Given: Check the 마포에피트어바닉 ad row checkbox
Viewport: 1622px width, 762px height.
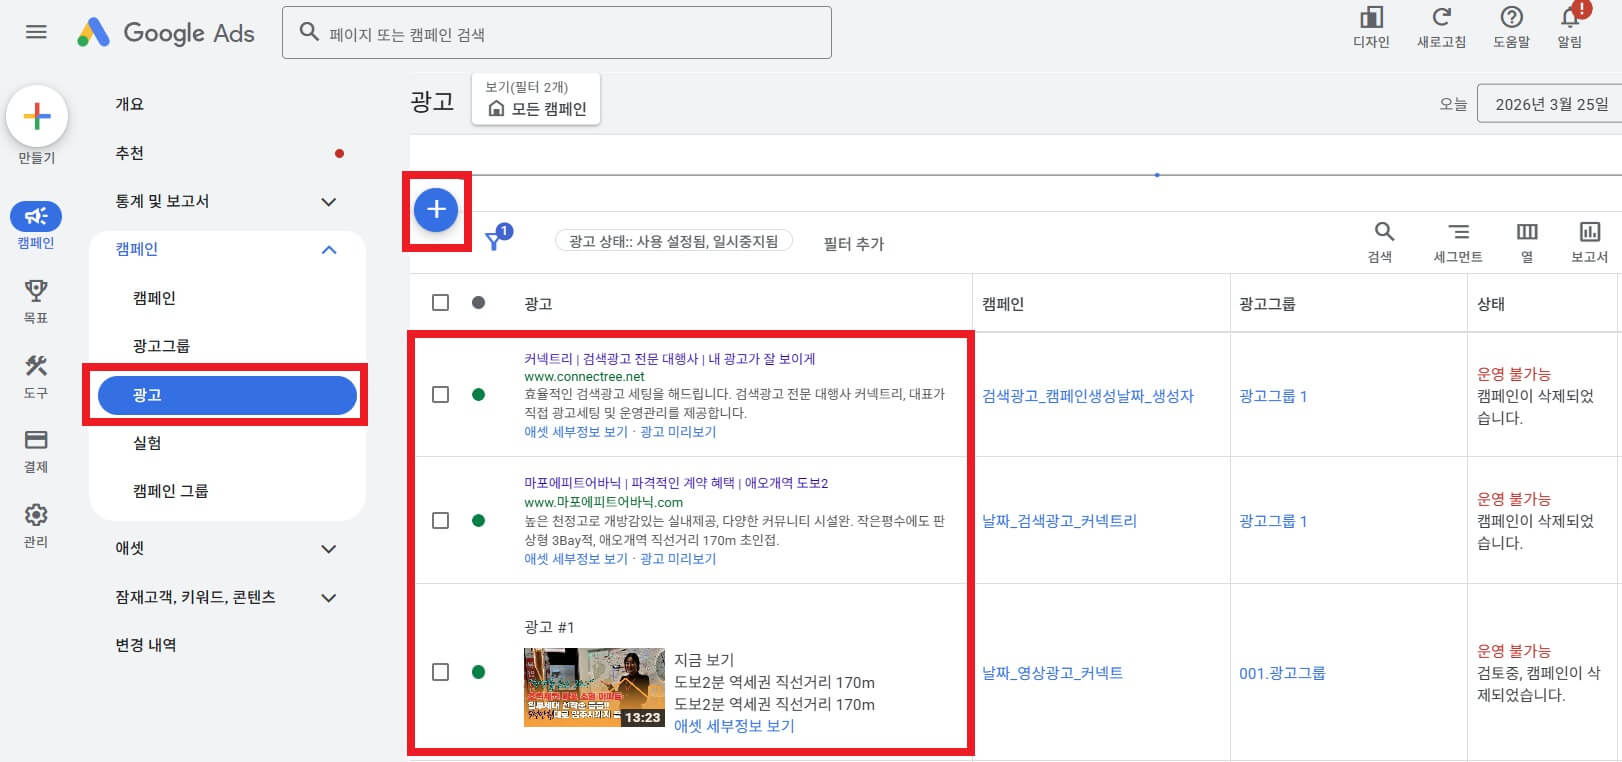Looking at the screenshot, I should (x=440, y=521).
